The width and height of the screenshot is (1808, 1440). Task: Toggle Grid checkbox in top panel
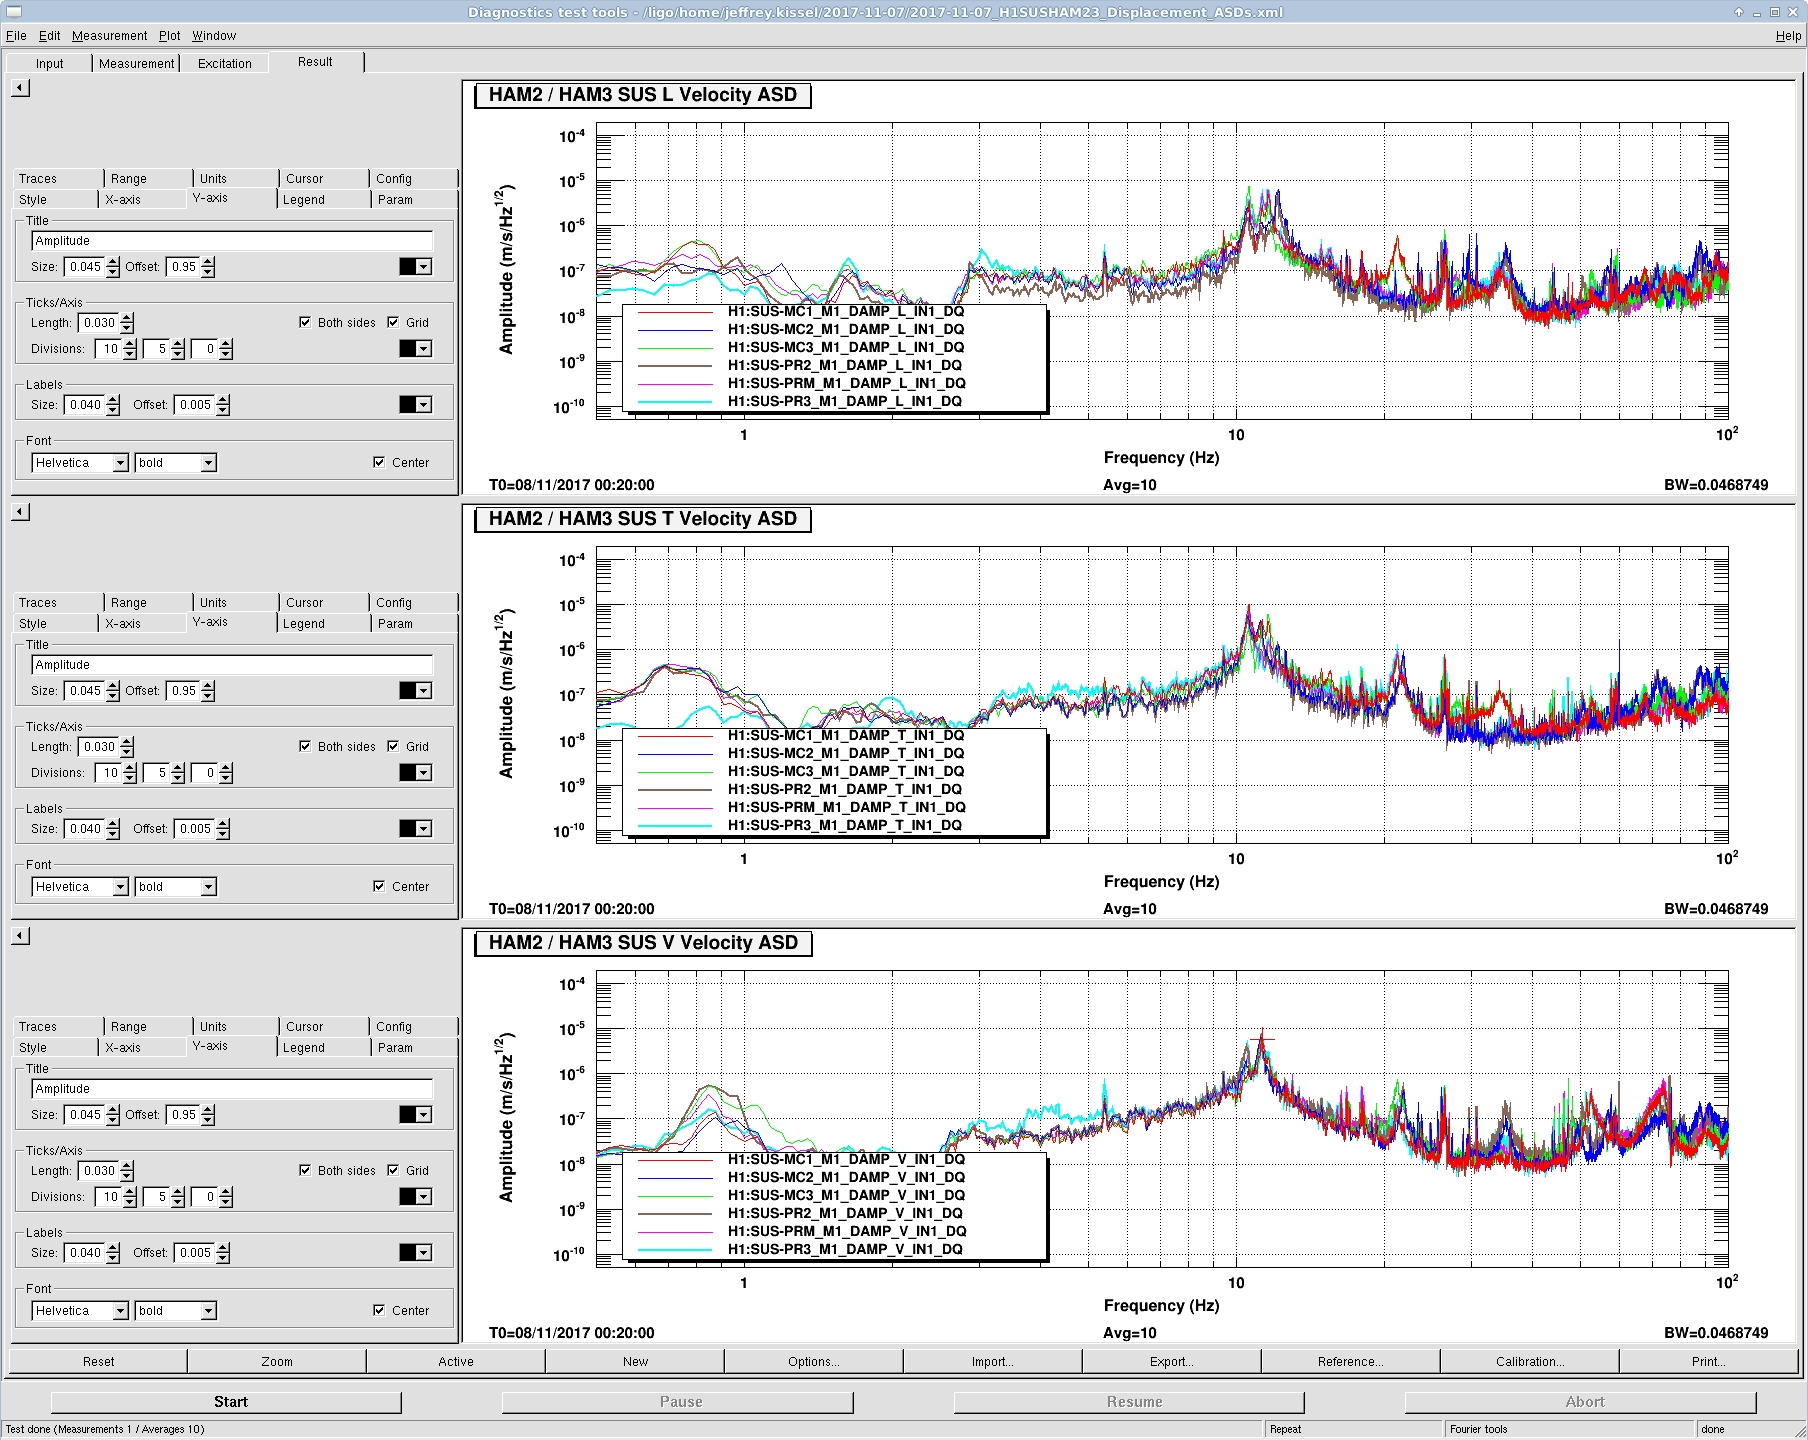click(393, 322)
